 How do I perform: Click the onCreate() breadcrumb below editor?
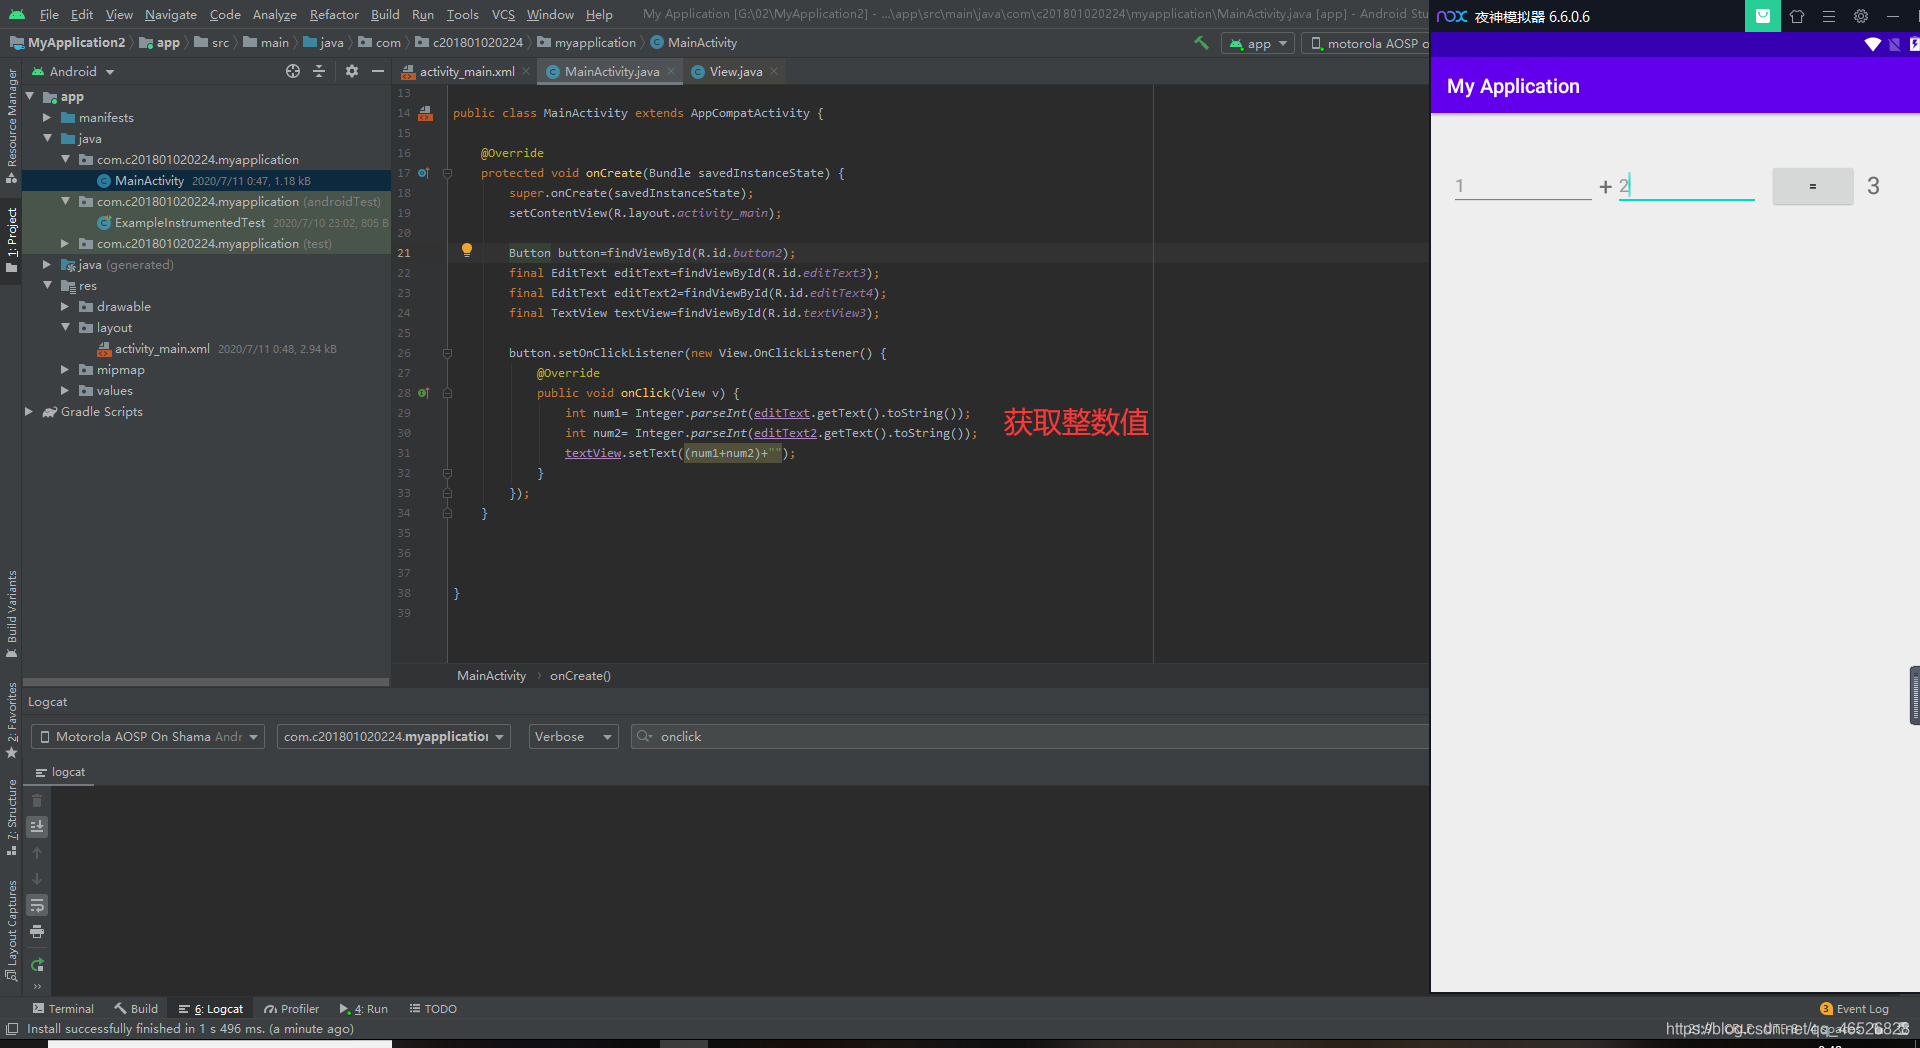(x=580, y=676)
